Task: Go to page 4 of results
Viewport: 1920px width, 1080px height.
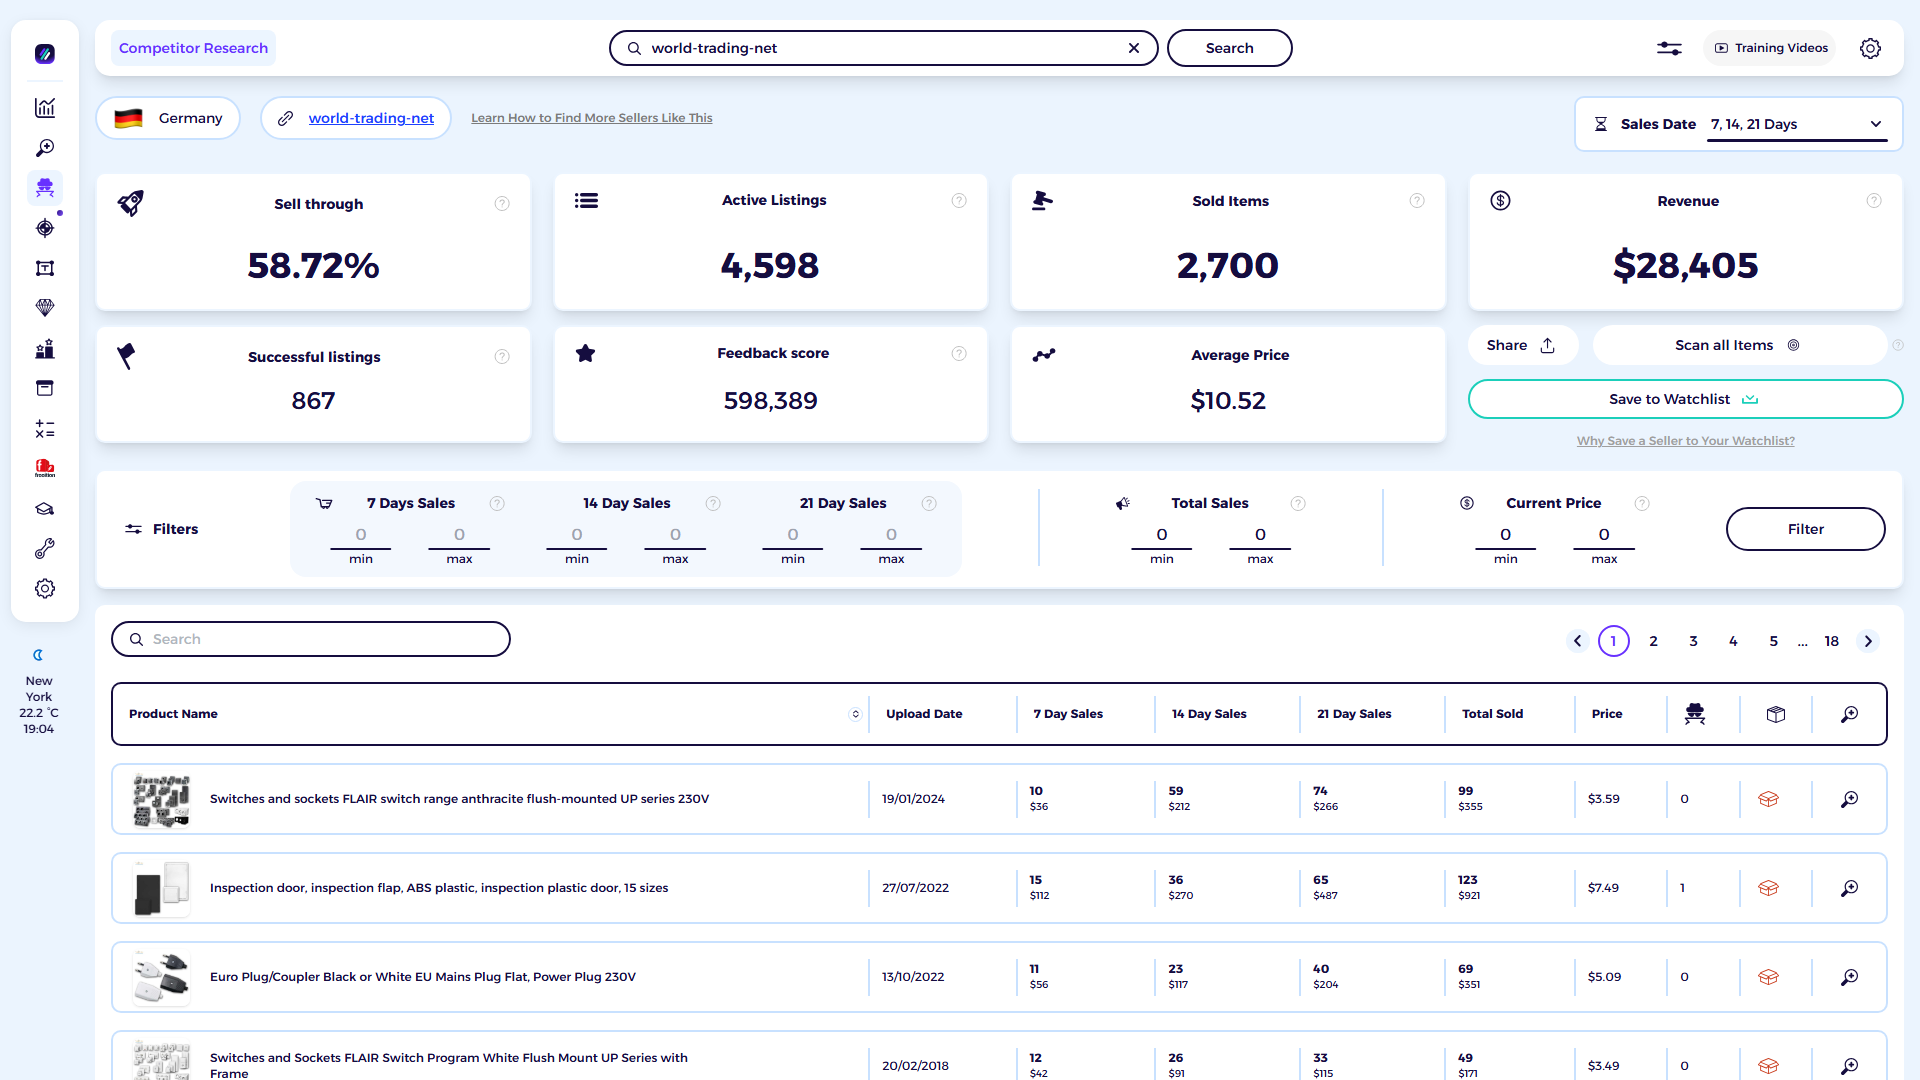Action: (x=1734, y=641)
